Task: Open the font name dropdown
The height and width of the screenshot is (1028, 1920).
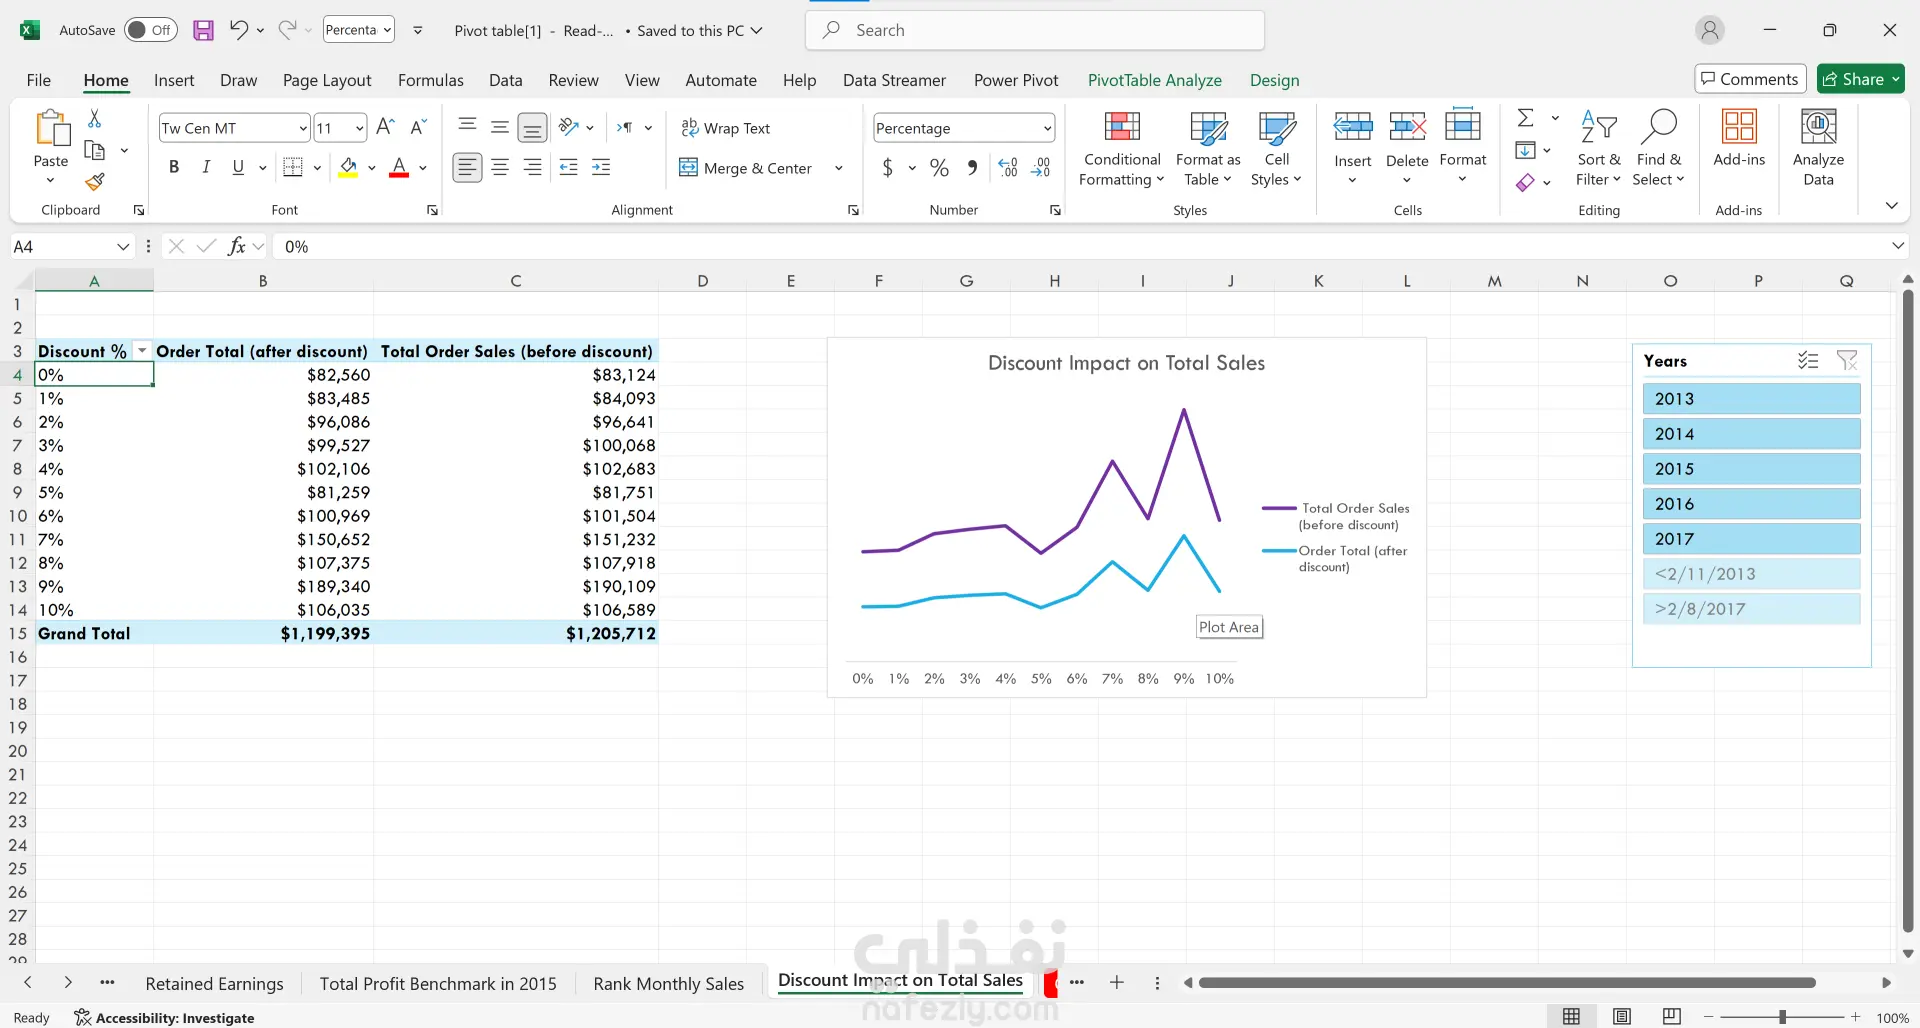Action: tap(303, 128)
